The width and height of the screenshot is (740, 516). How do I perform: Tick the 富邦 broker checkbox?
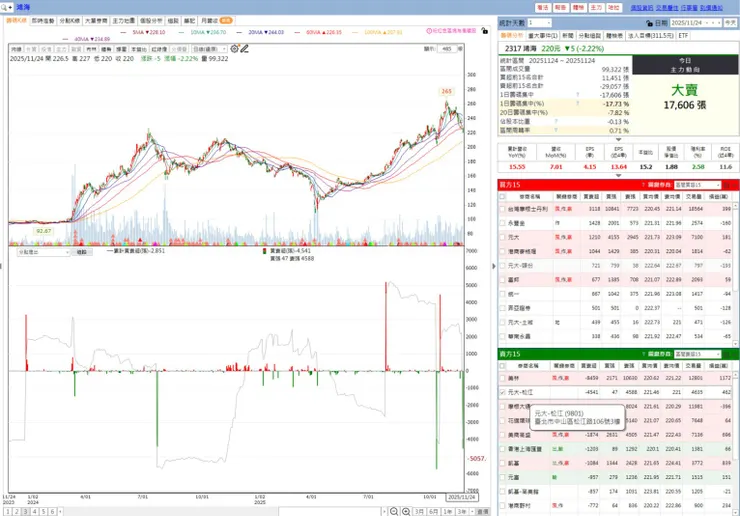coord(503,279)
